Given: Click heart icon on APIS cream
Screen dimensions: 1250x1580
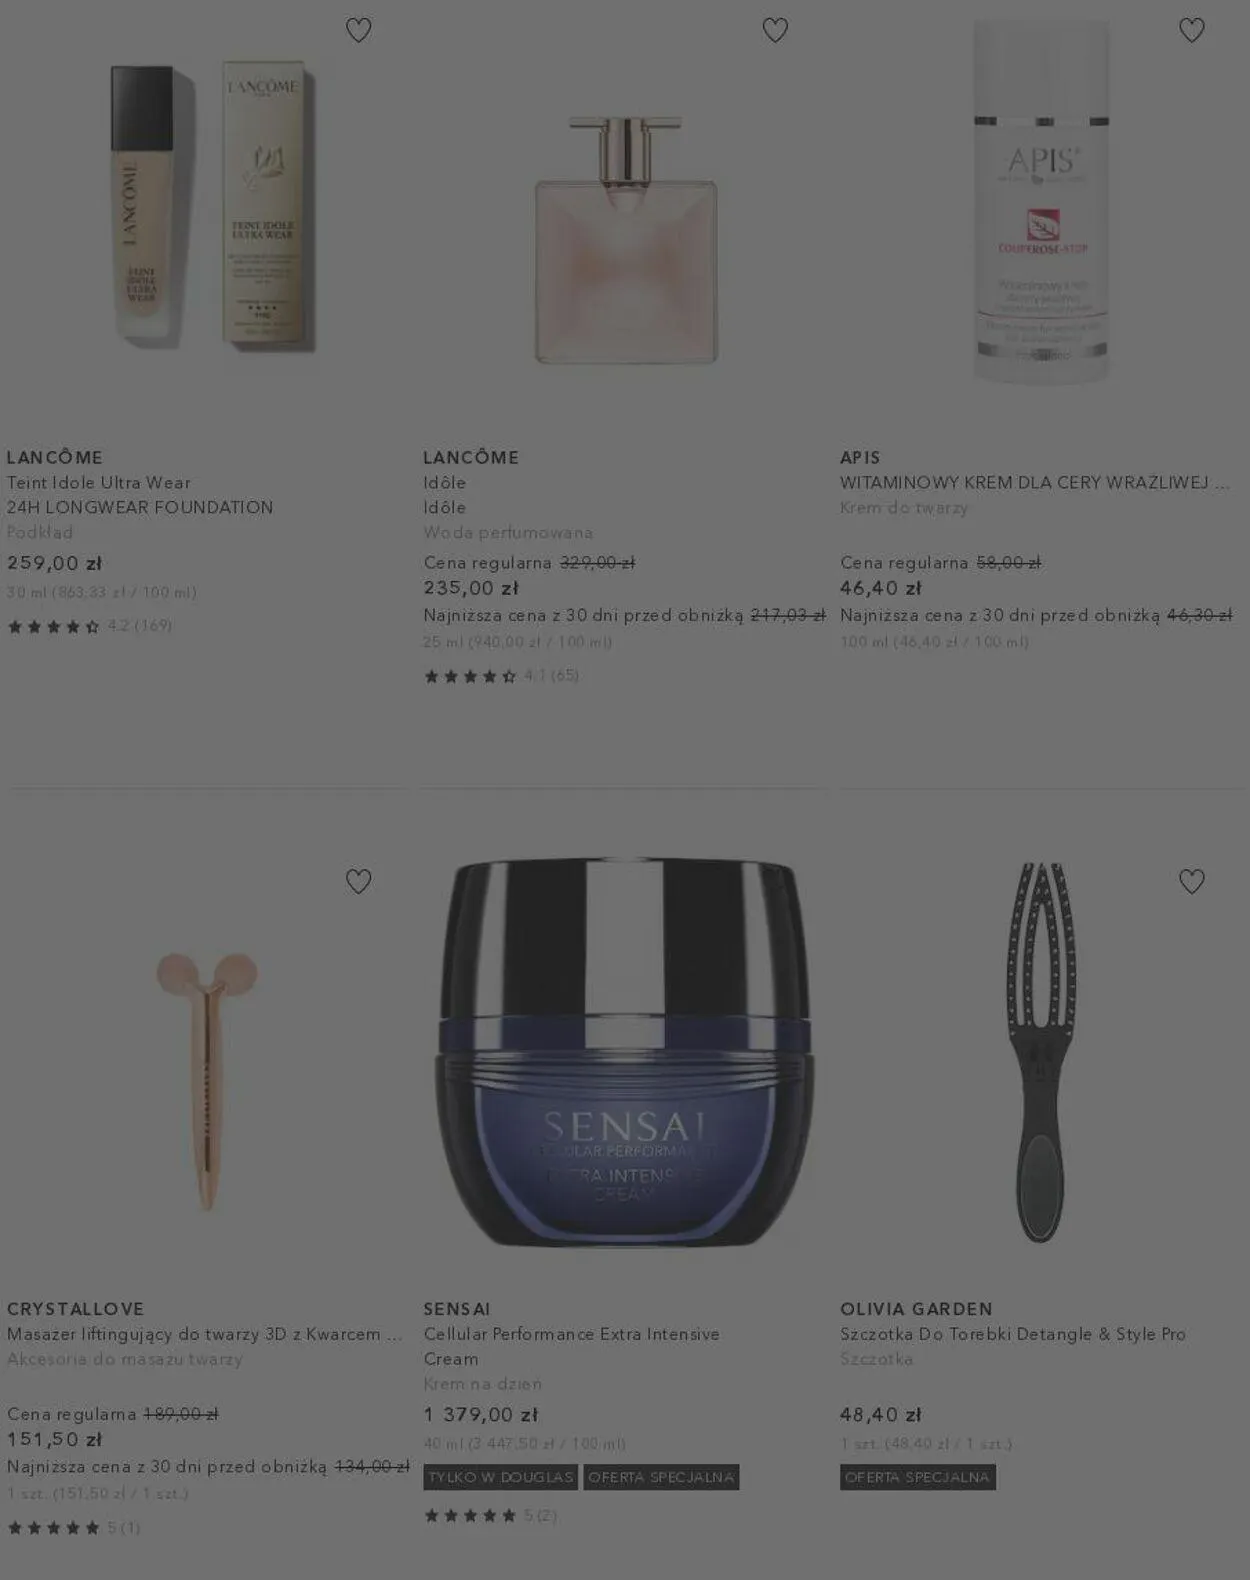Looking at the screenshot, I should [x=1191, y=30].
